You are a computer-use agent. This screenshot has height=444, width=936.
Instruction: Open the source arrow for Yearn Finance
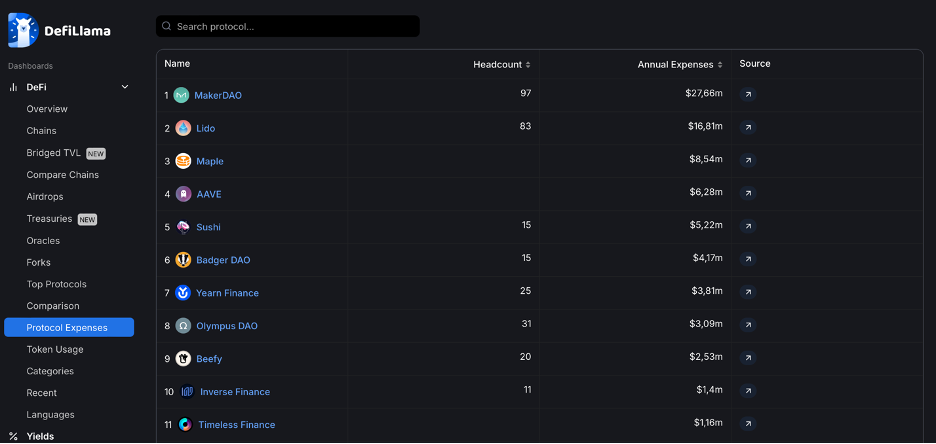748,292
